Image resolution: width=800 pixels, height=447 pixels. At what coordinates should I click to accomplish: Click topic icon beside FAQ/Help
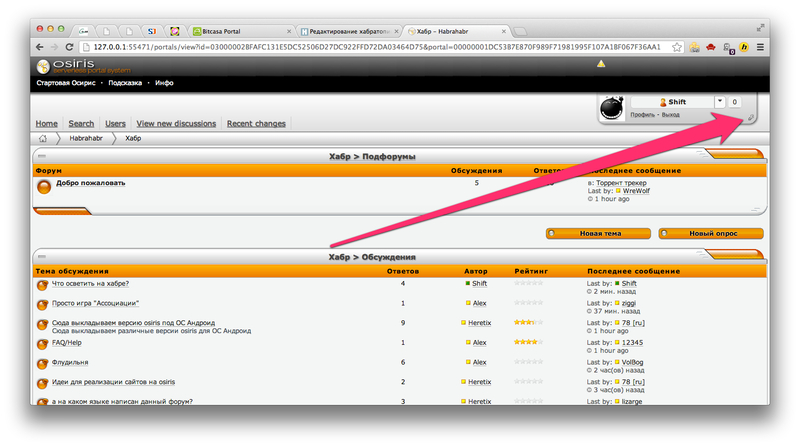pyautogui.click(x=42, y=344)
